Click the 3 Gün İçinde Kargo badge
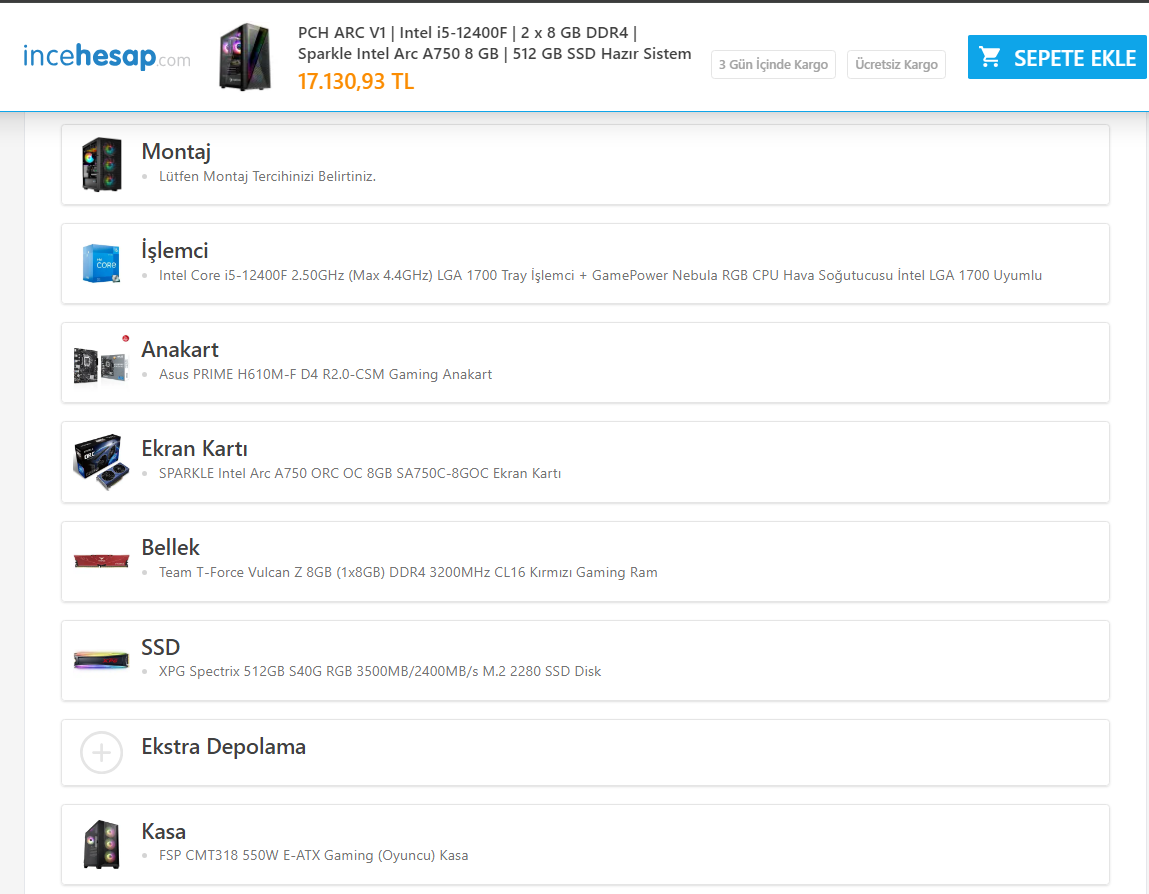 [x=773, y=65]
